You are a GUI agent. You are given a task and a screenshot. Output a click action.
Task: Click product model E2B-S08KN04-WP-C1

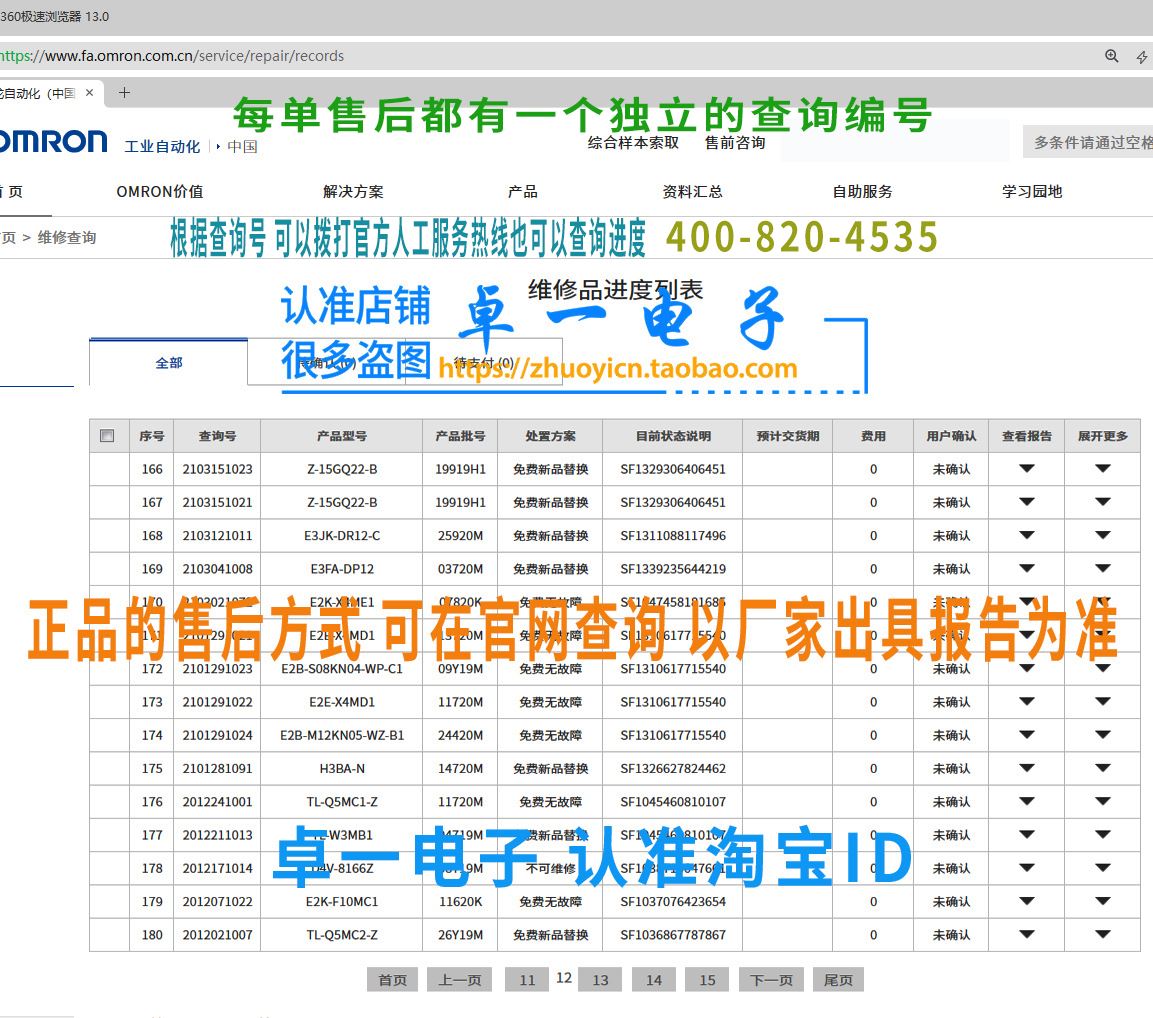(342, 669)
